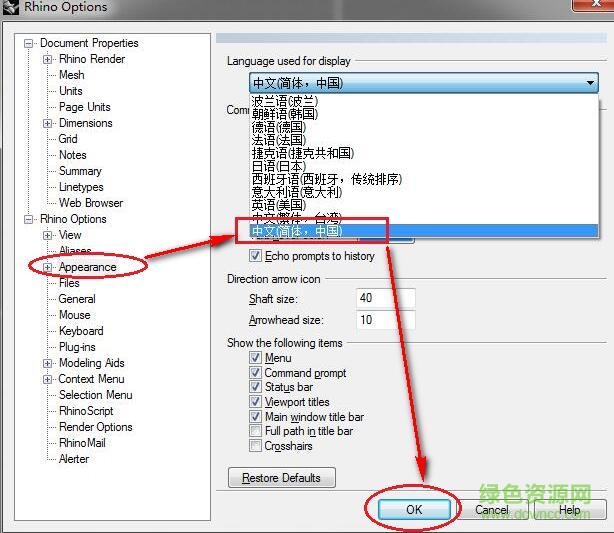Select Plug-ins tree item

pyautogui.click(x=77, y=347)
